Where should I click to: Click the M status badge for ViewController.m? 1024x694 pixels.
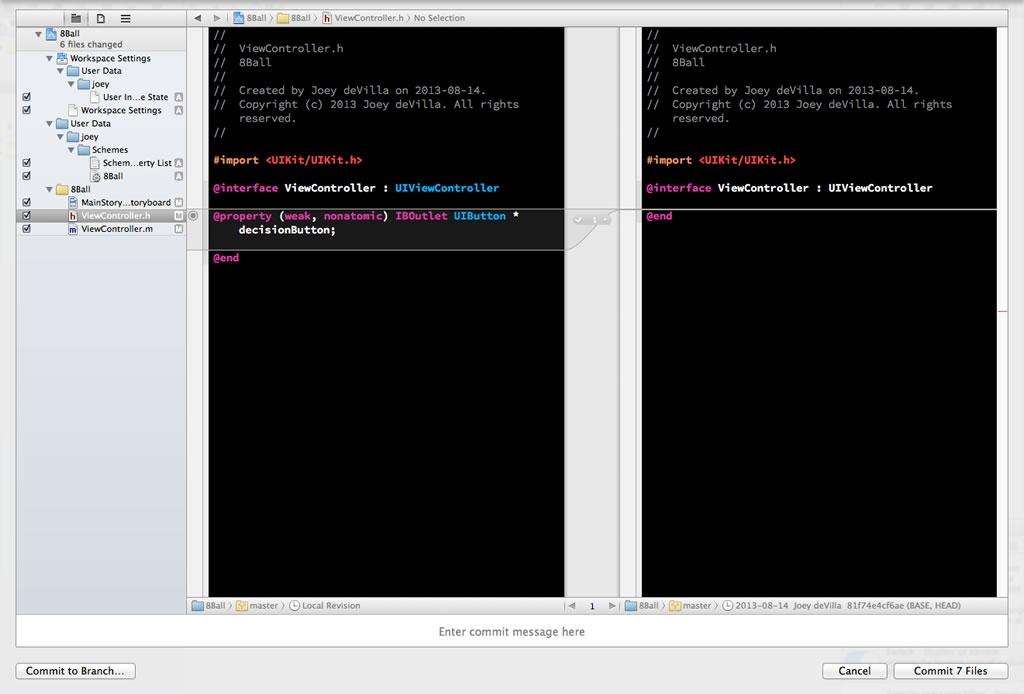tap(178, 229)
